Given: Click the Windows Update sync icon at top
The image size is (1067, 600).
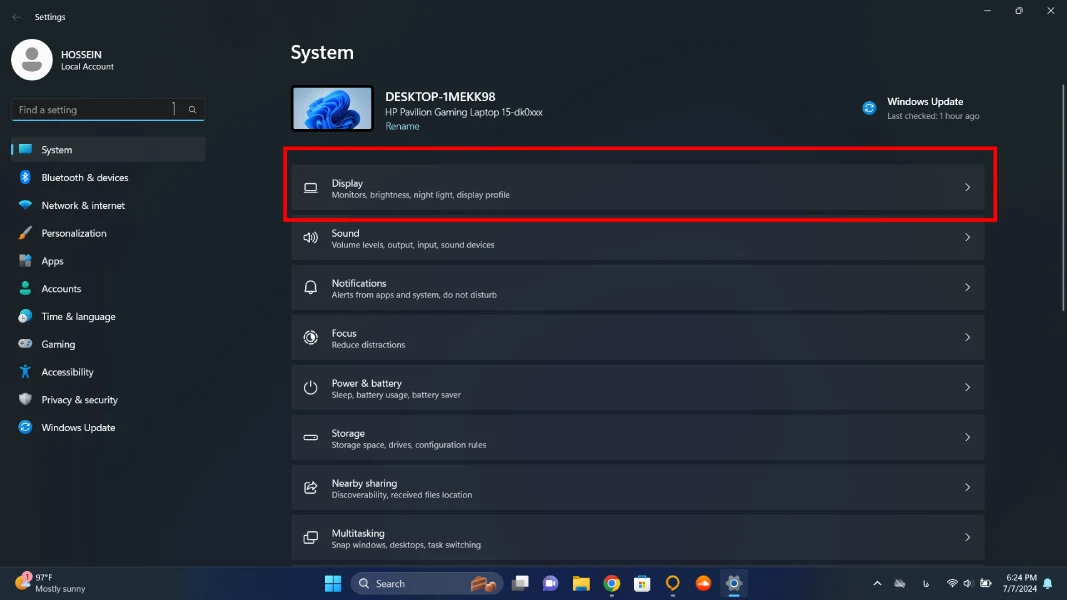Looking at the screenshot, I should coord(869,108).
